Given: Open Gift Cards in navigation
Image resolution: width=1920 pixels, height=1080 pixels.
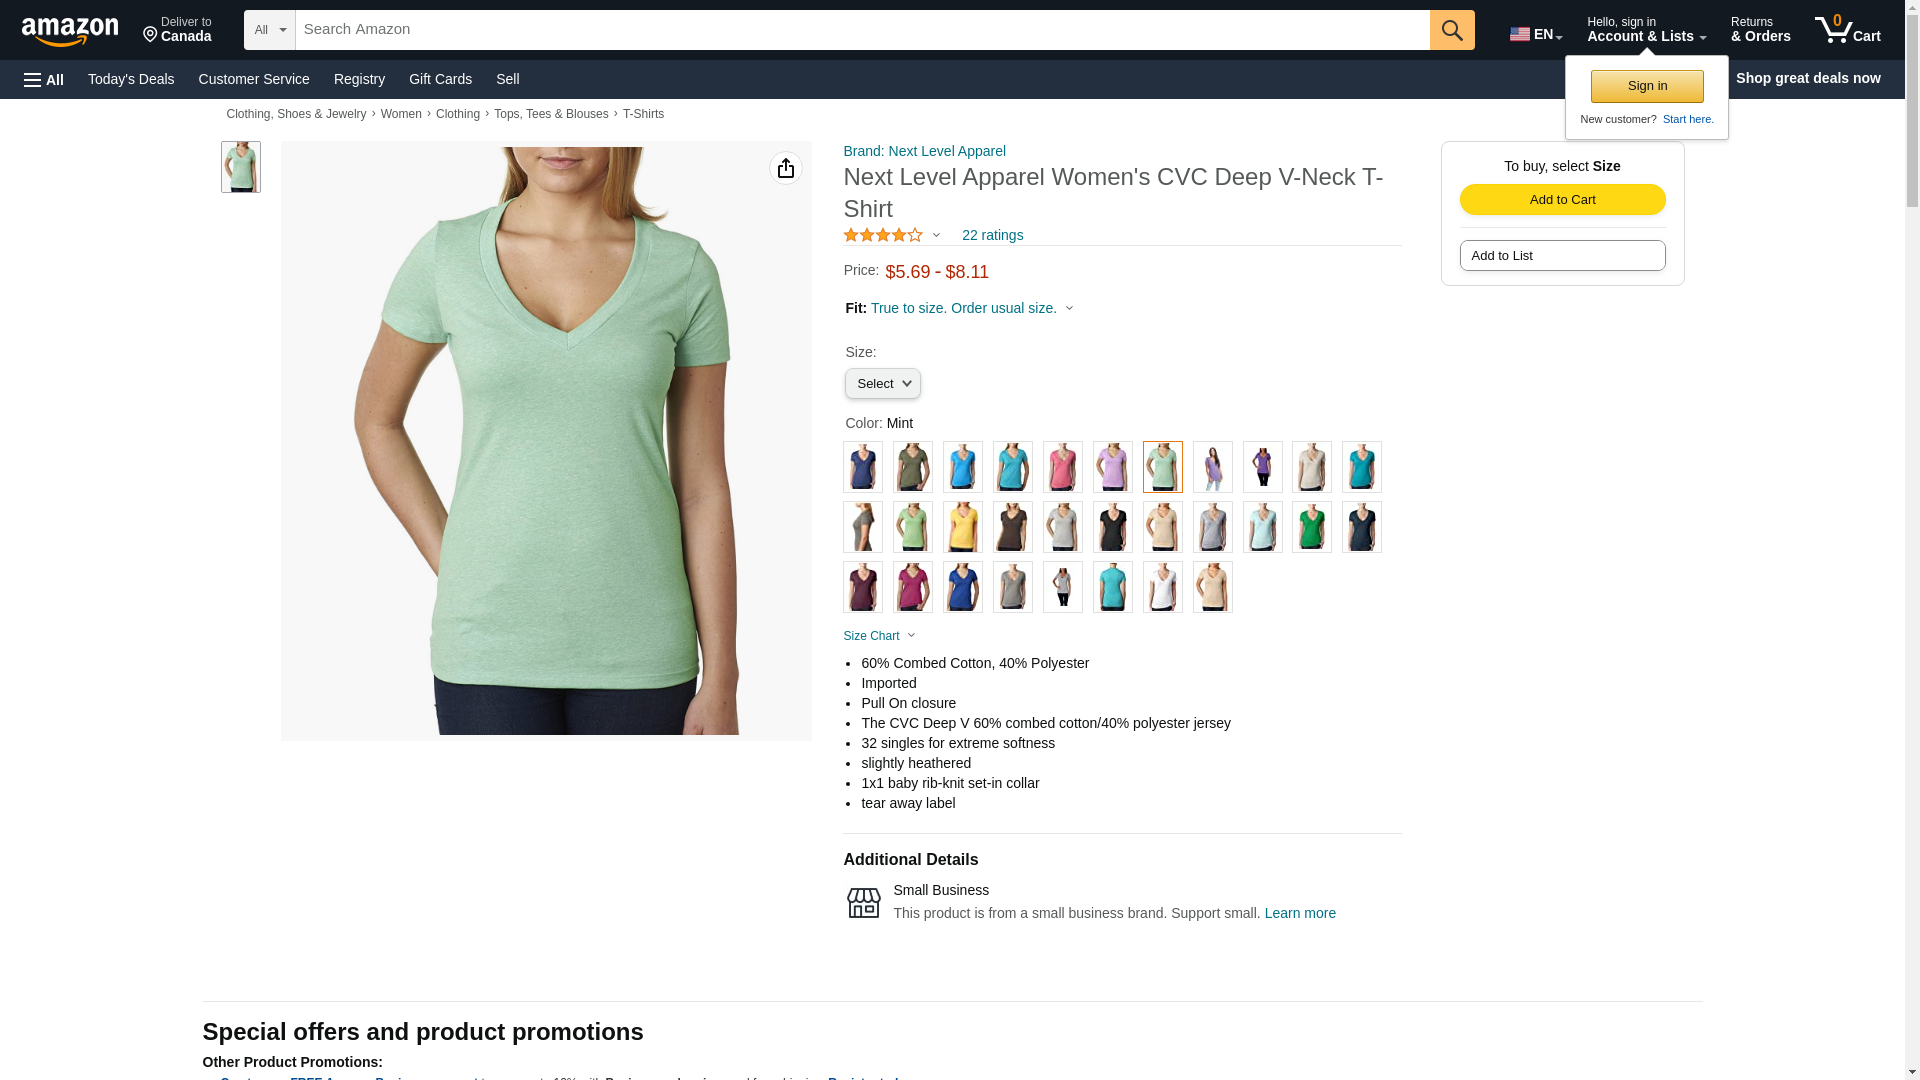Looking at the screenshot, I should (440, 79).
